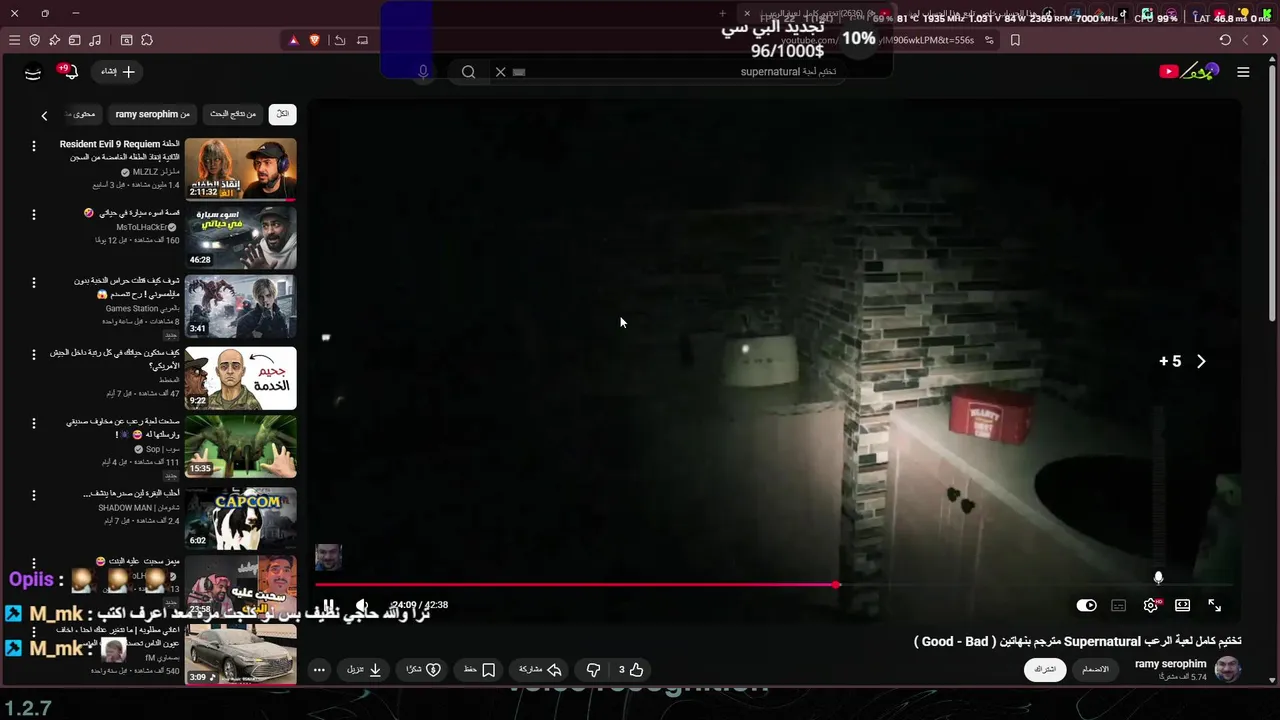The image size is (1280, 720).
Task: Click the music note playlist icon
Action: click(x=94, y=40)
